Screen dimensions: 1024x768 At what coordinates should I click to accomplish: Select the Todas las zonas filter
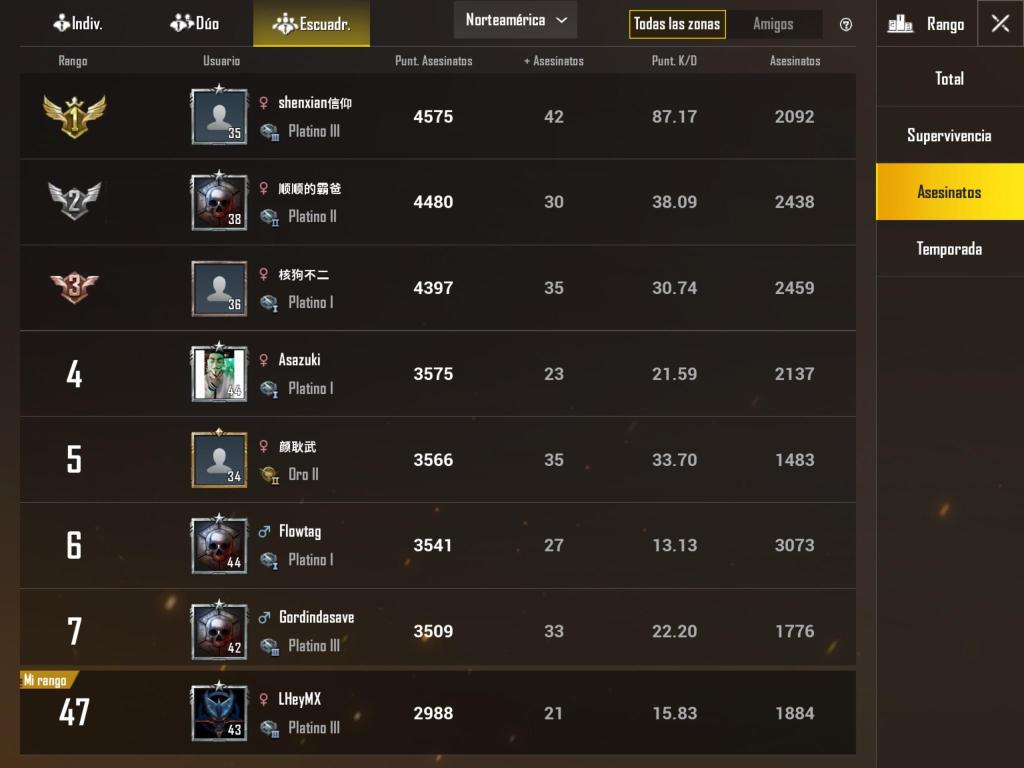[677, 24]
